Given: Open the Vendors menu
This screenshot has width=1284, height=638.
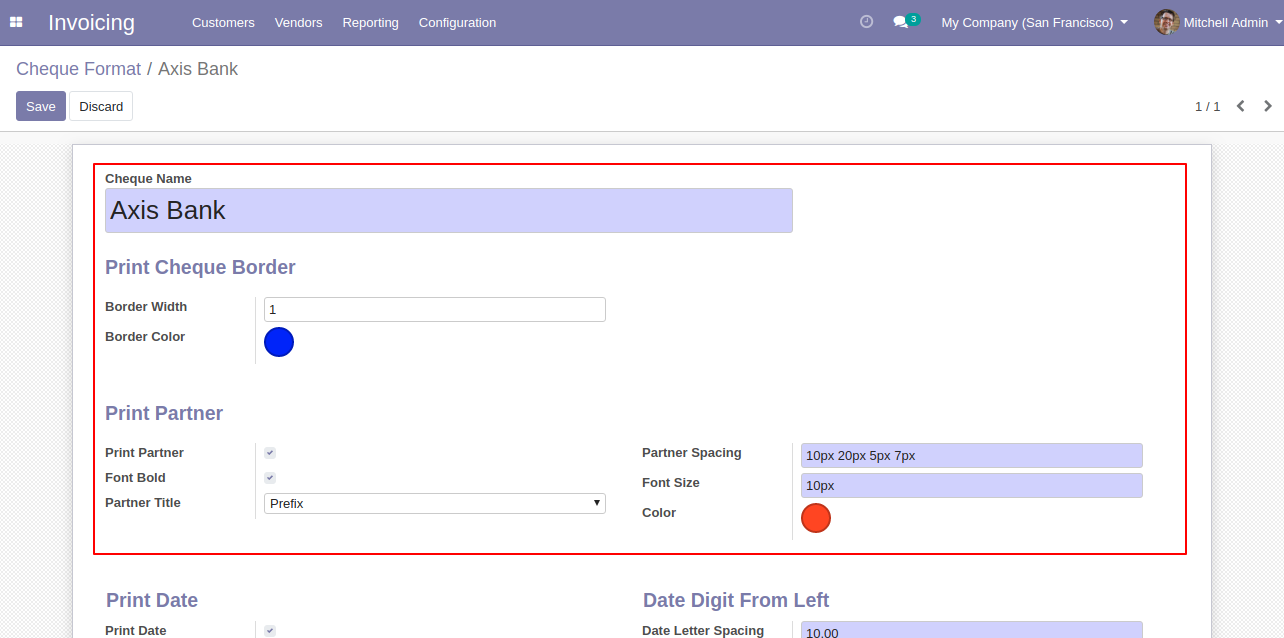Looking at the screenshot, I should coord(298,22).
